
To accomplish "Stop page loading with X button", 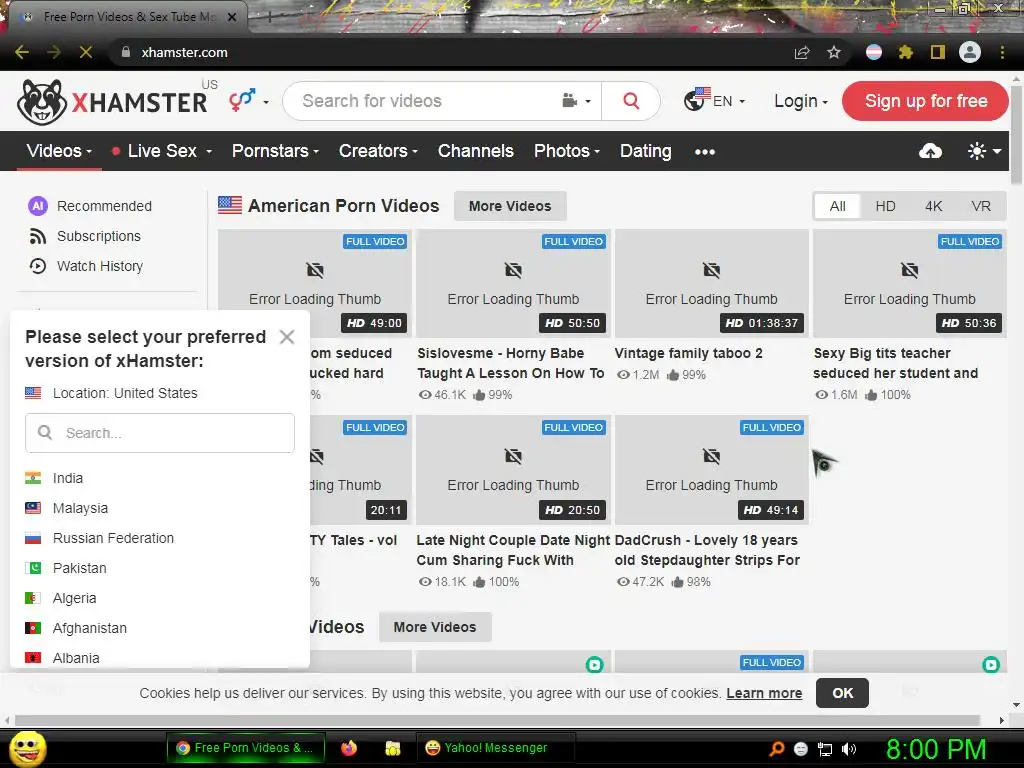I will click(x=86, y=52).
